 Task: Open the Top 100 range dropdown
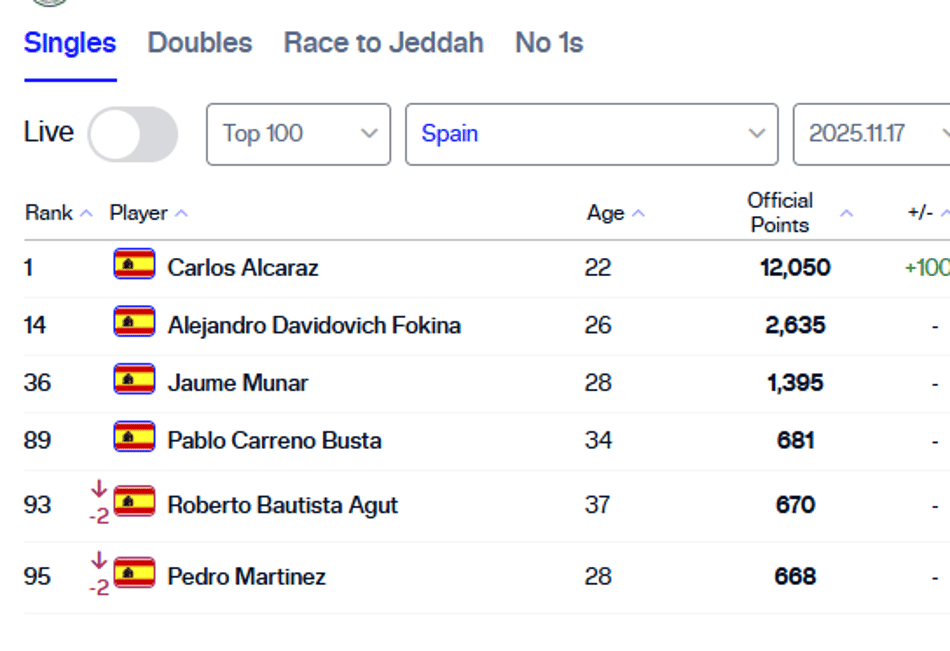coord(298,134)
